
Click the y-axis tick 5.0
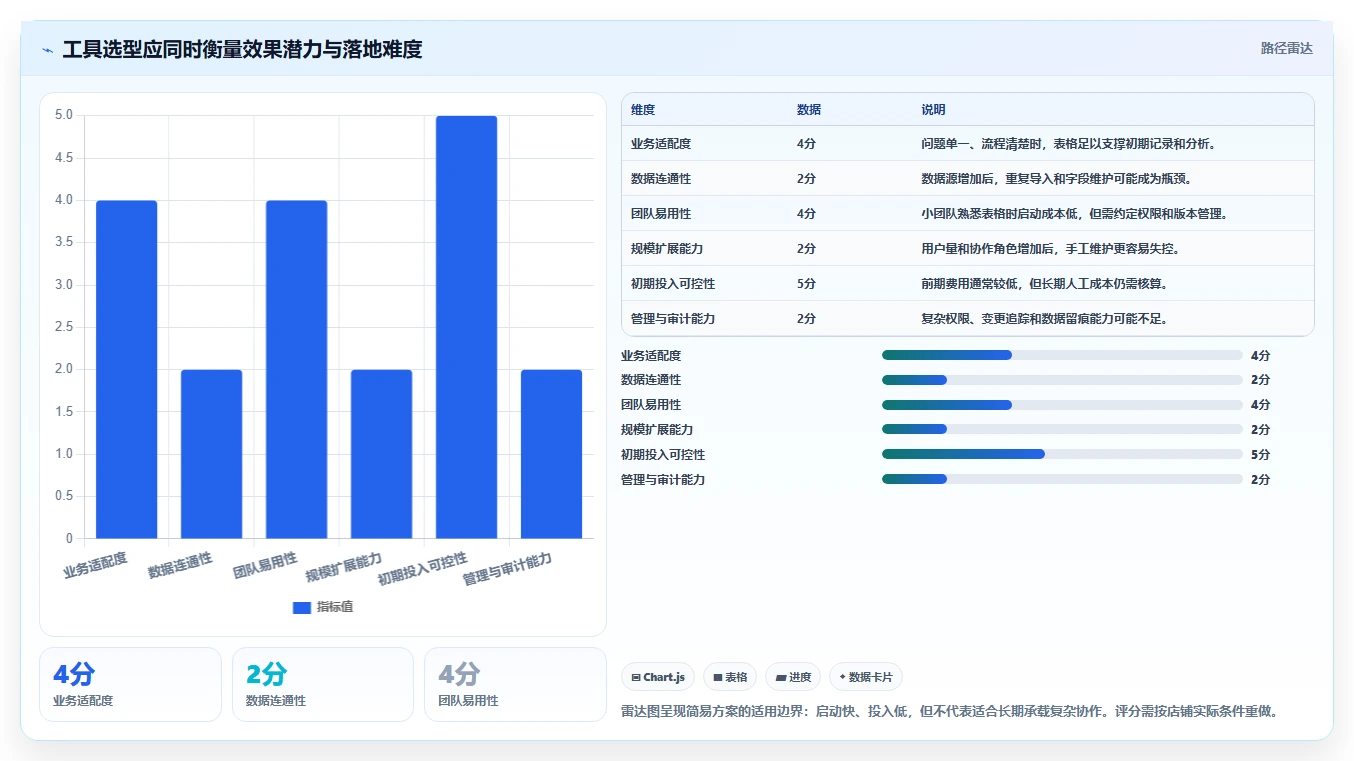[x=63, y=115]
